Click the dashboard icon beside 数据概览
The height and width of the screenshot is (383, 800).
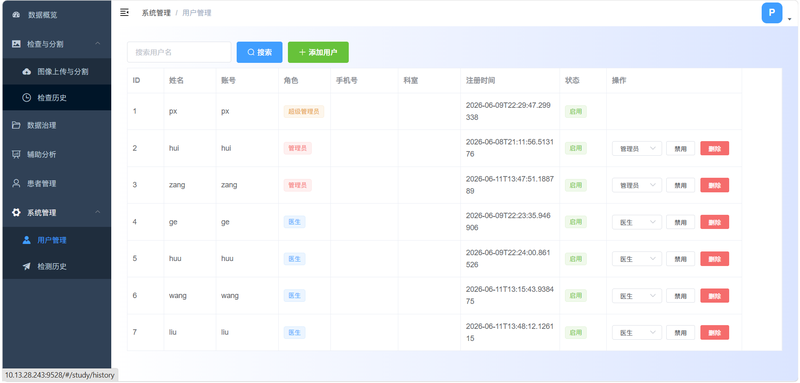point(16,15)
